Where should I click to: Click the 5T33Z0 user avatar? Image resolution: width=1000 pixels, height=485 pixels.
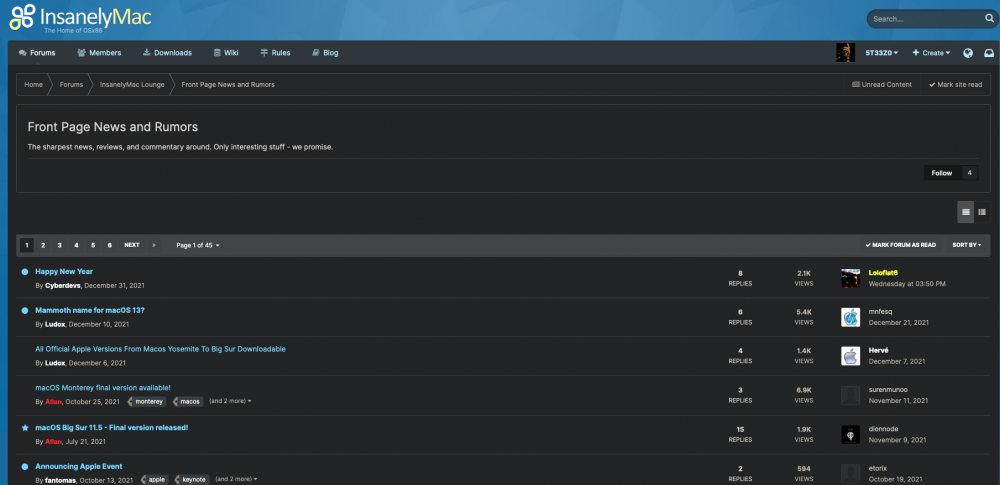[x=845, y=52]
